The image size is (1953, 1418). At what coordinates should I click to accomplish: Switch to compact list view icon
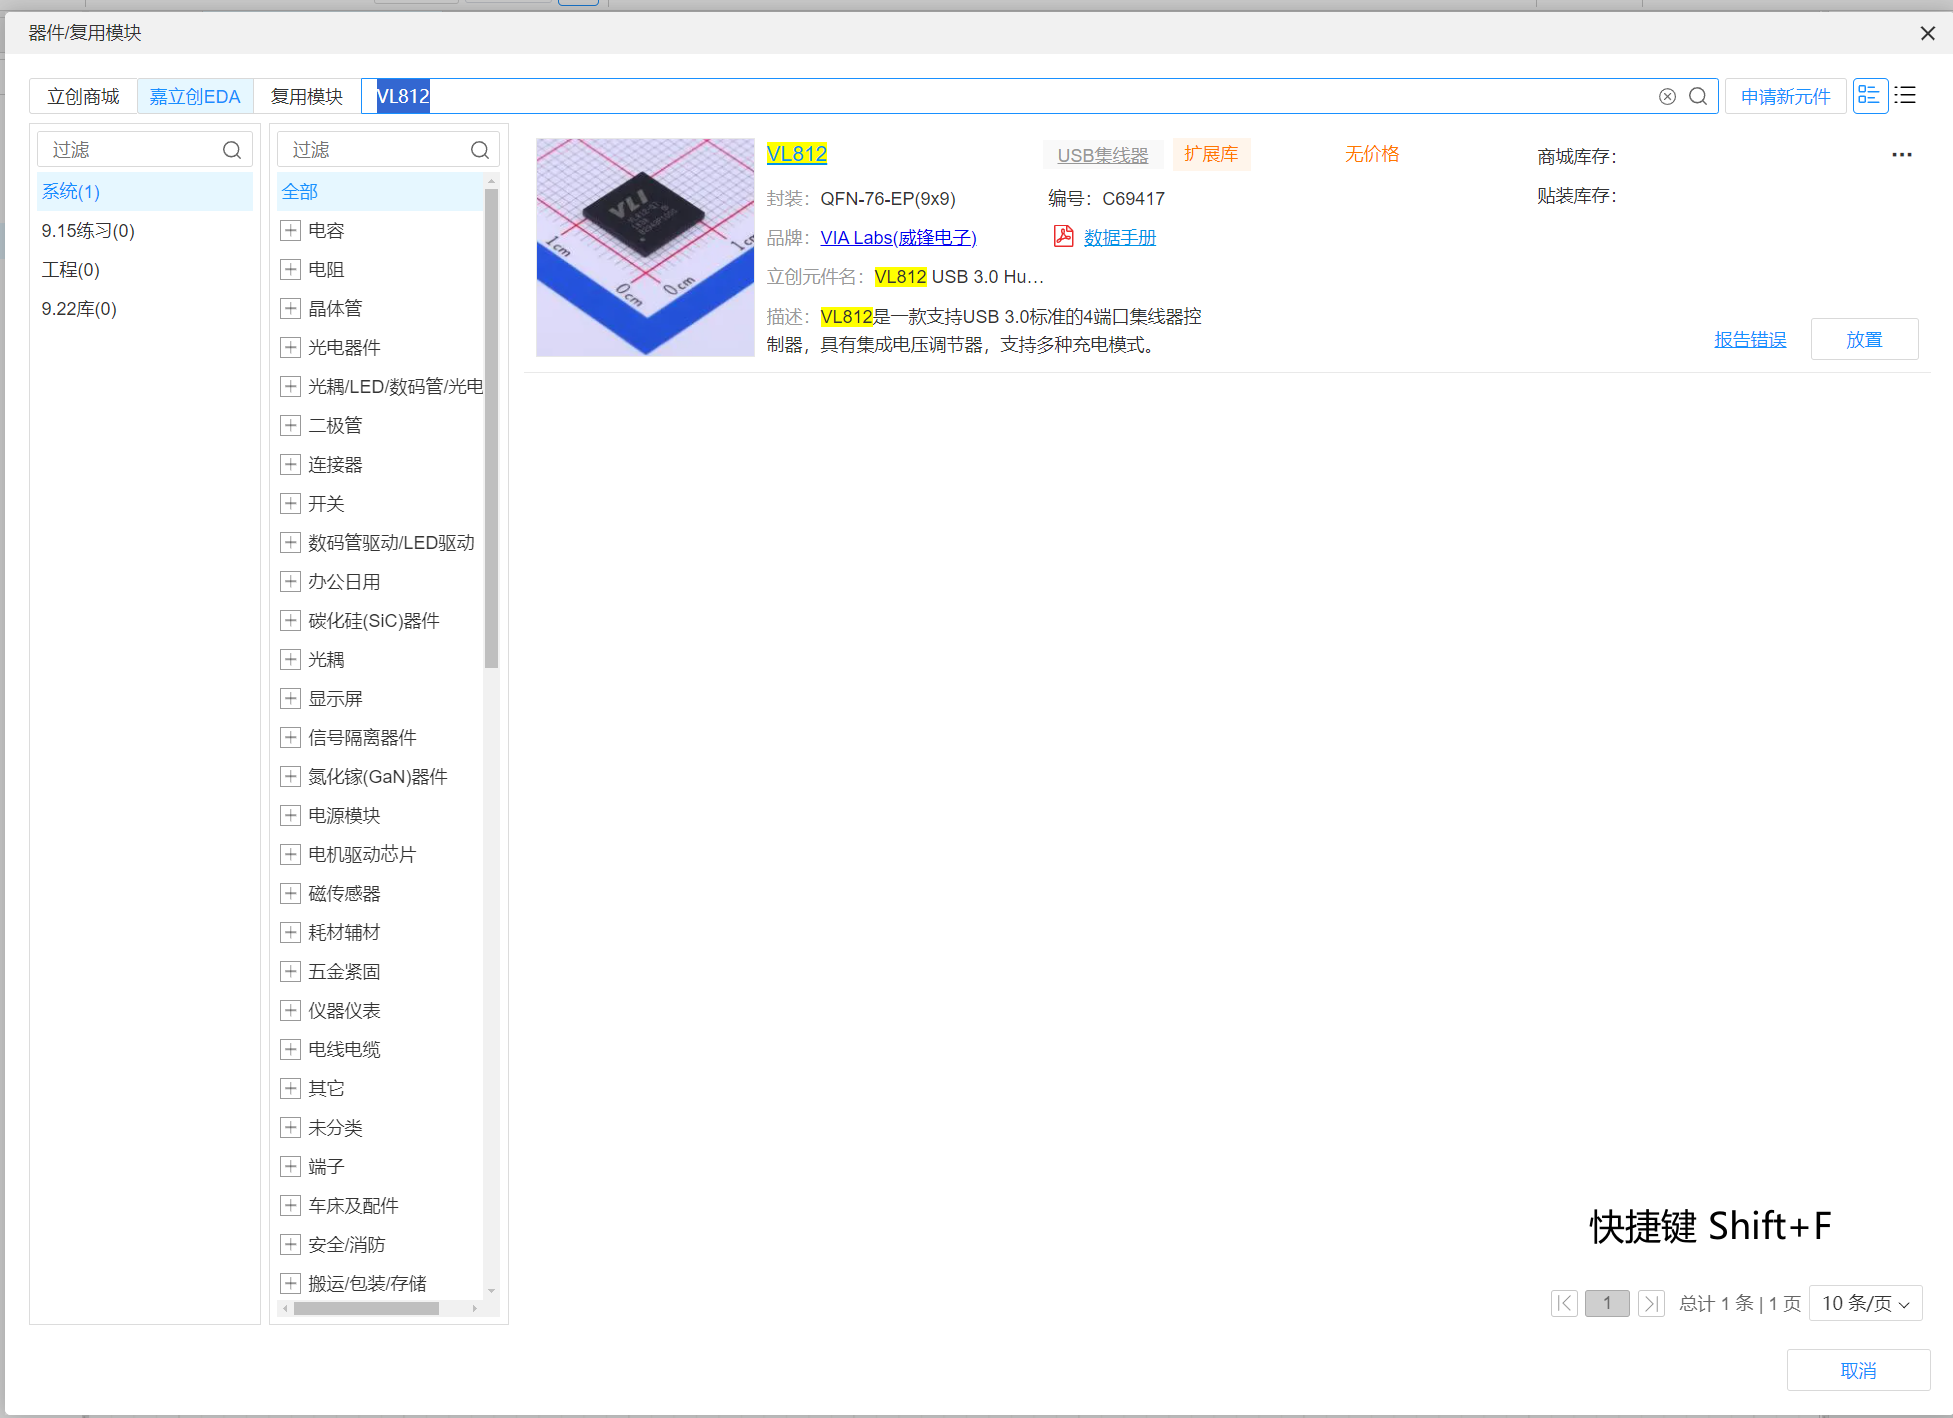[1905, 96]
